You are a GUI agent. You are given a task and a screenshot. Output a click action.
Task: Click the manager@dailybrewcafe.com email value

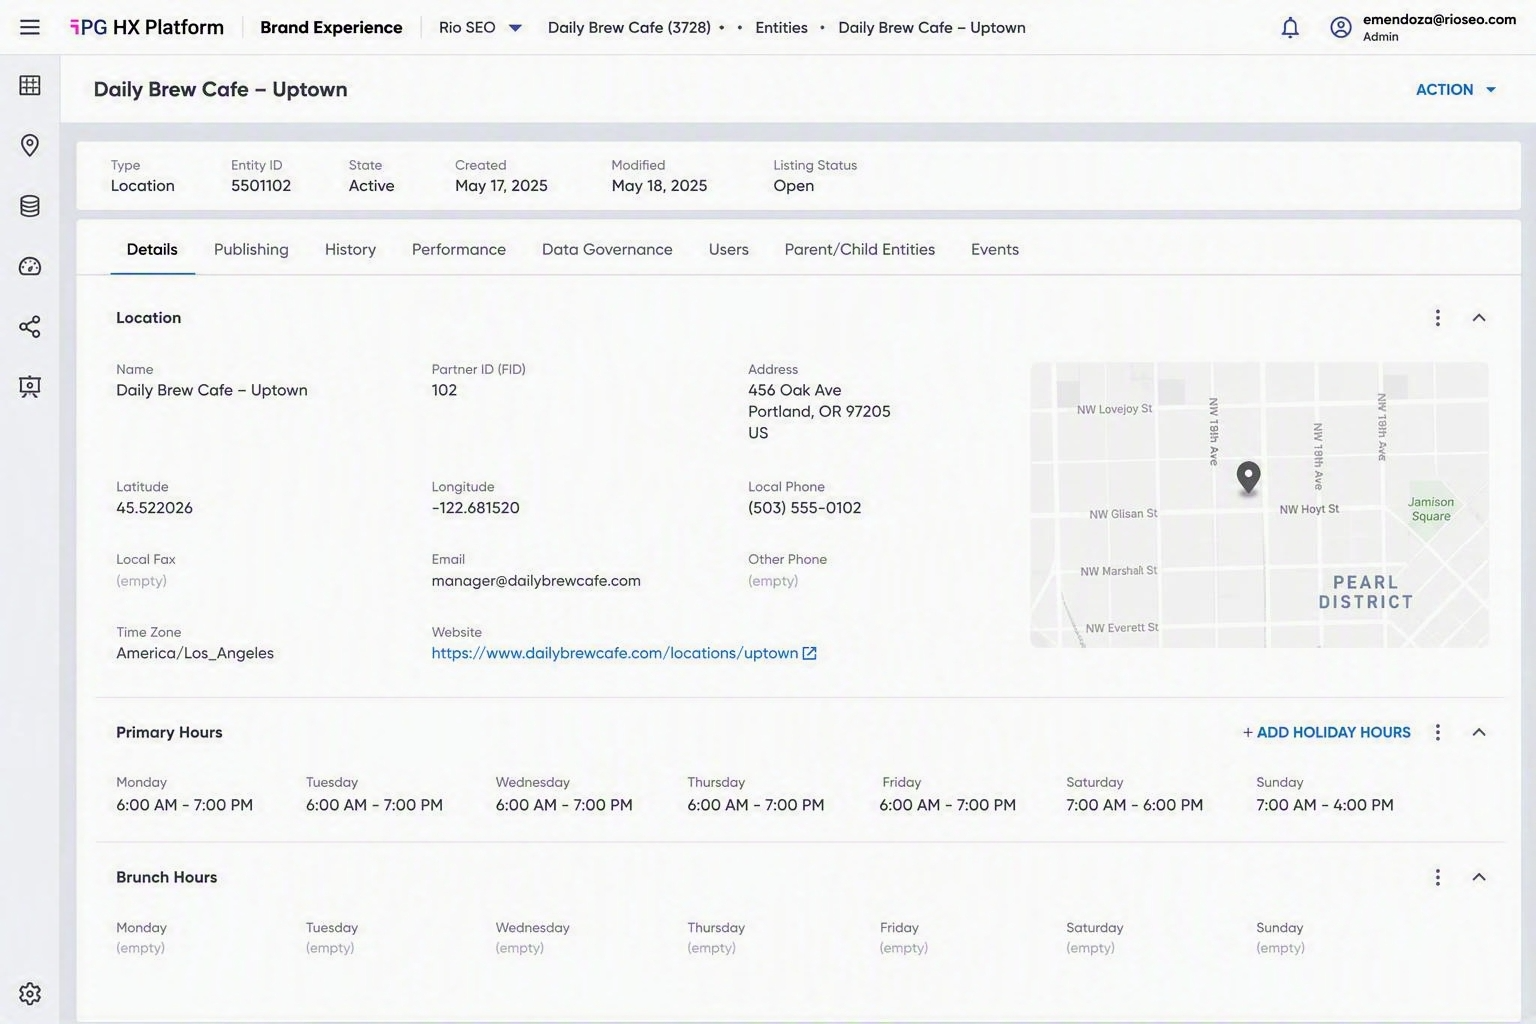(536, 580)
